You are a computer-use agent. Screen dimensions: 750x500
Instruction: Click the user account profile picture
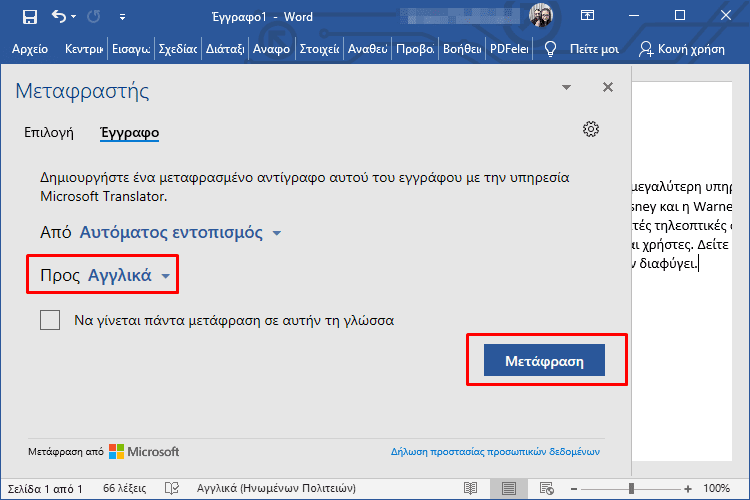(x=541, y=15)
